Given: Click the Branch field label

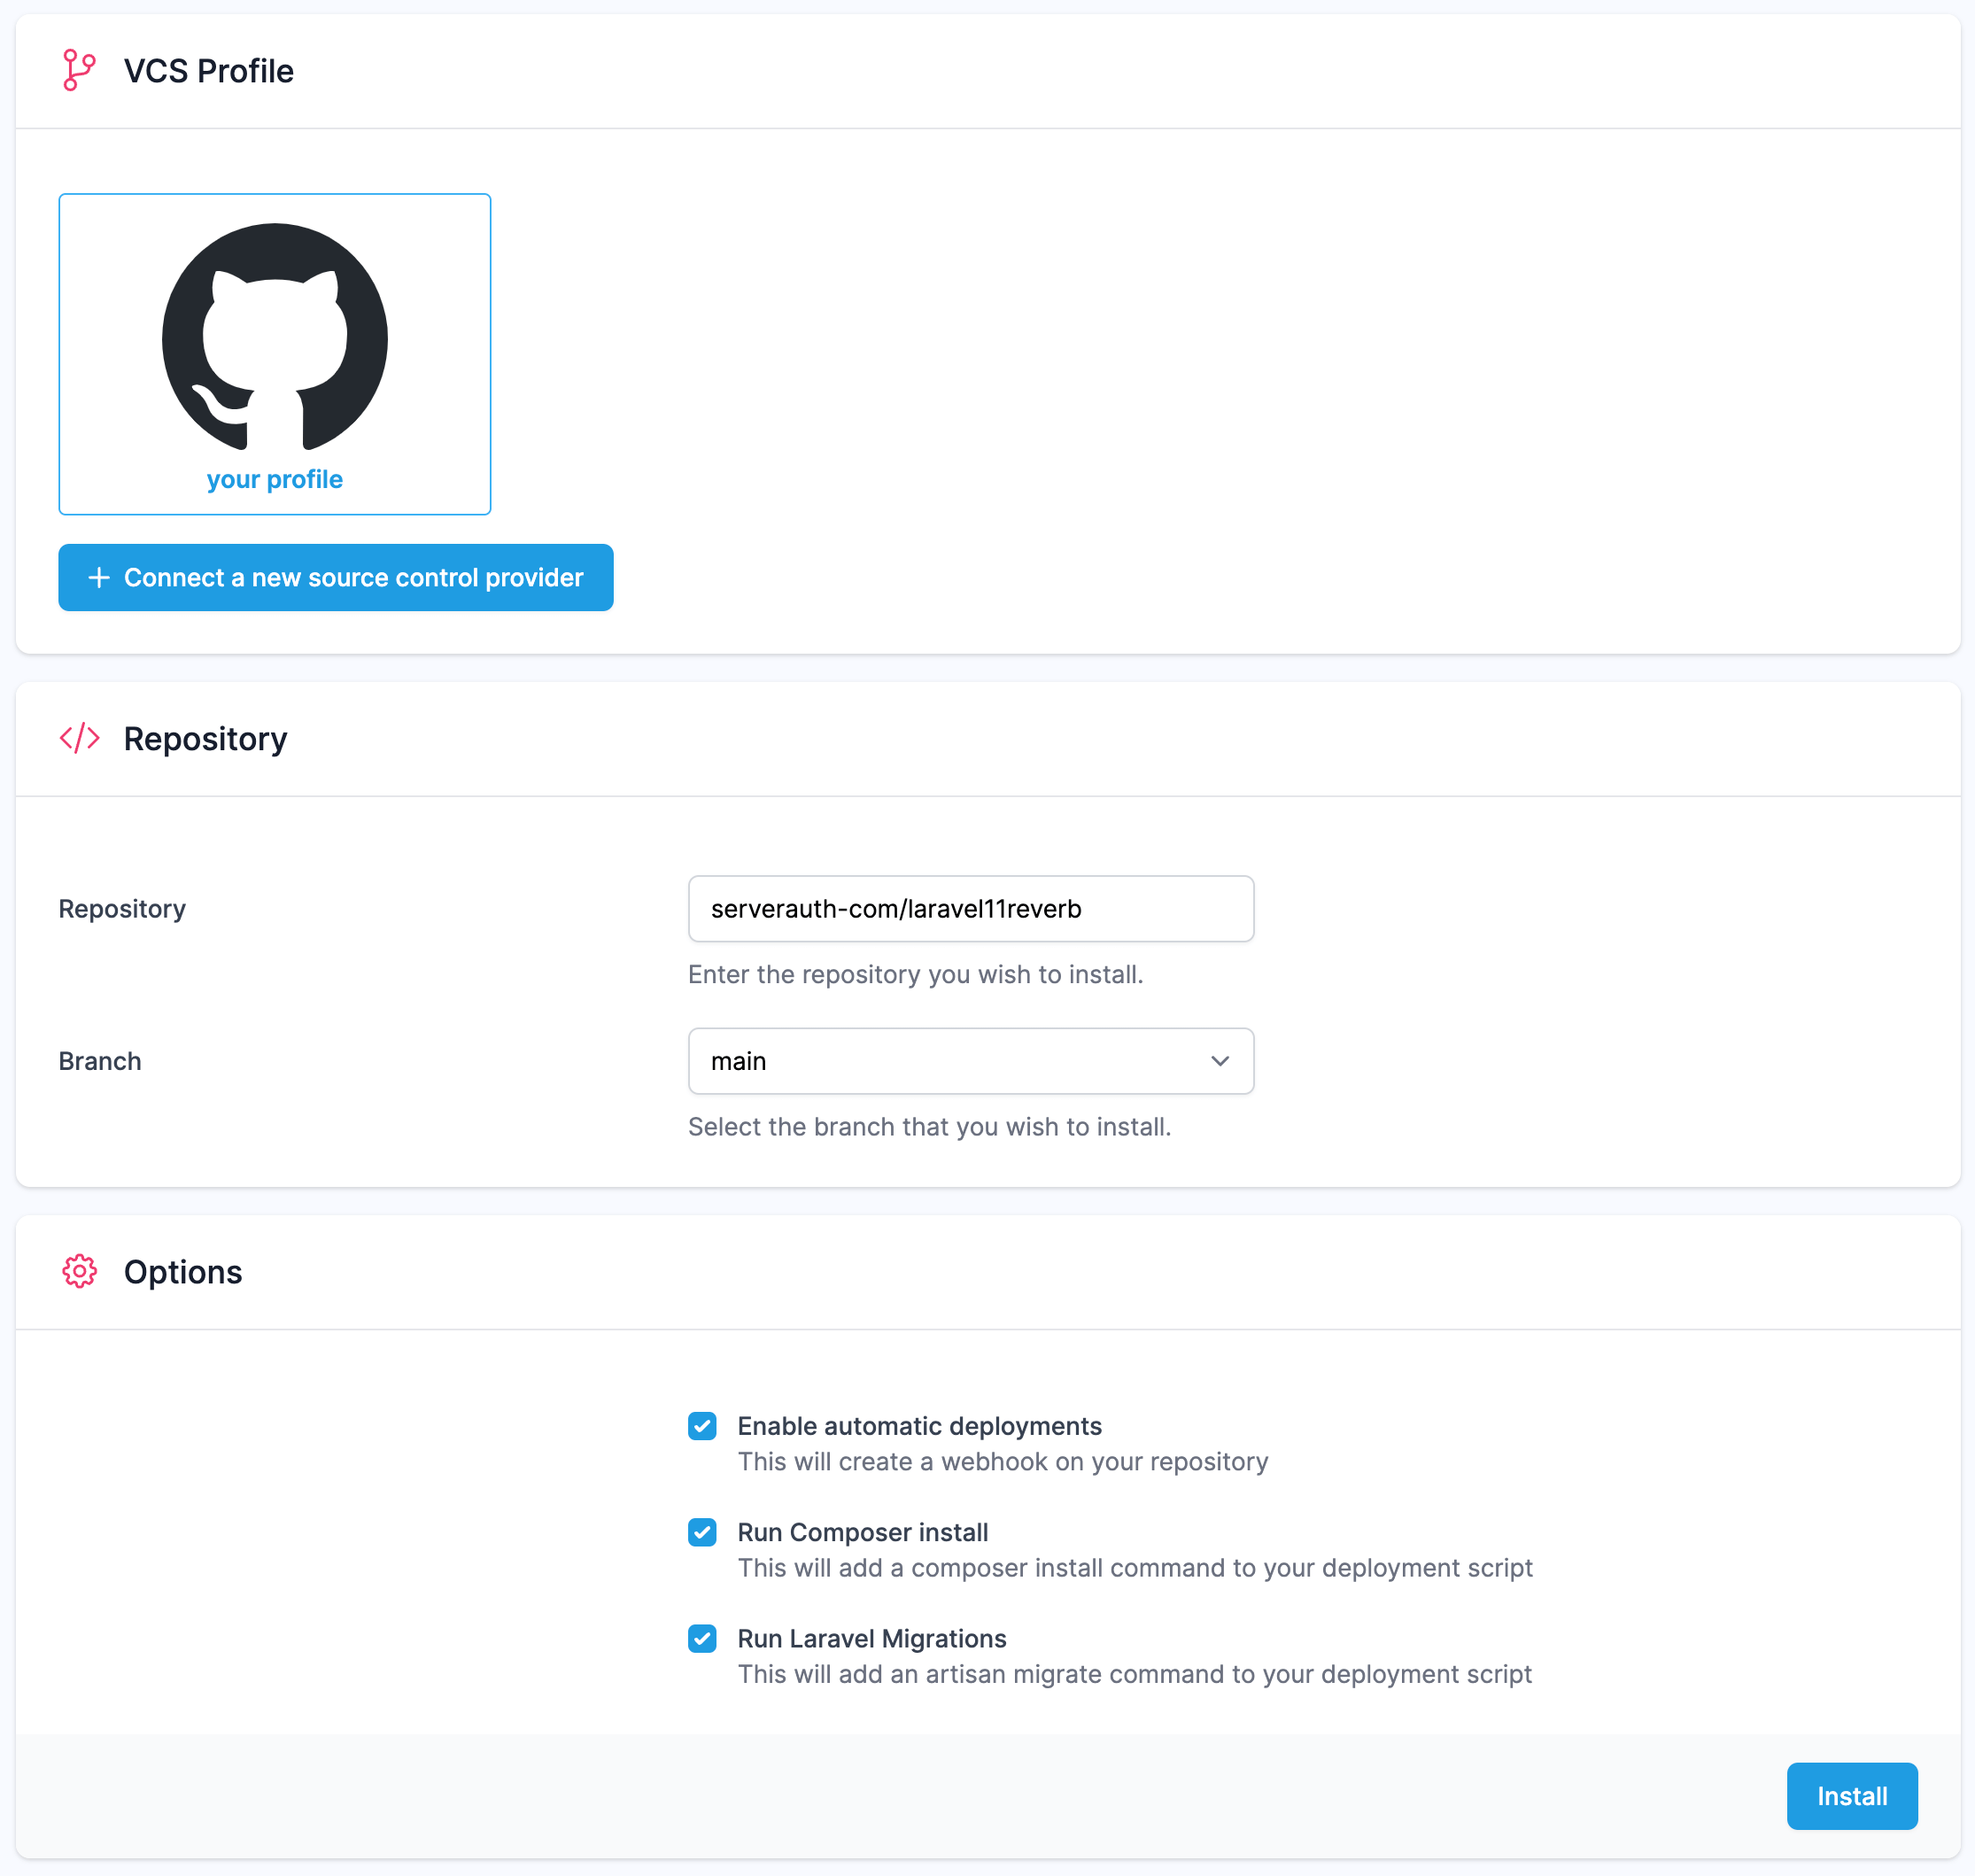Looking at the screenshot, I should coord(100,1061).
